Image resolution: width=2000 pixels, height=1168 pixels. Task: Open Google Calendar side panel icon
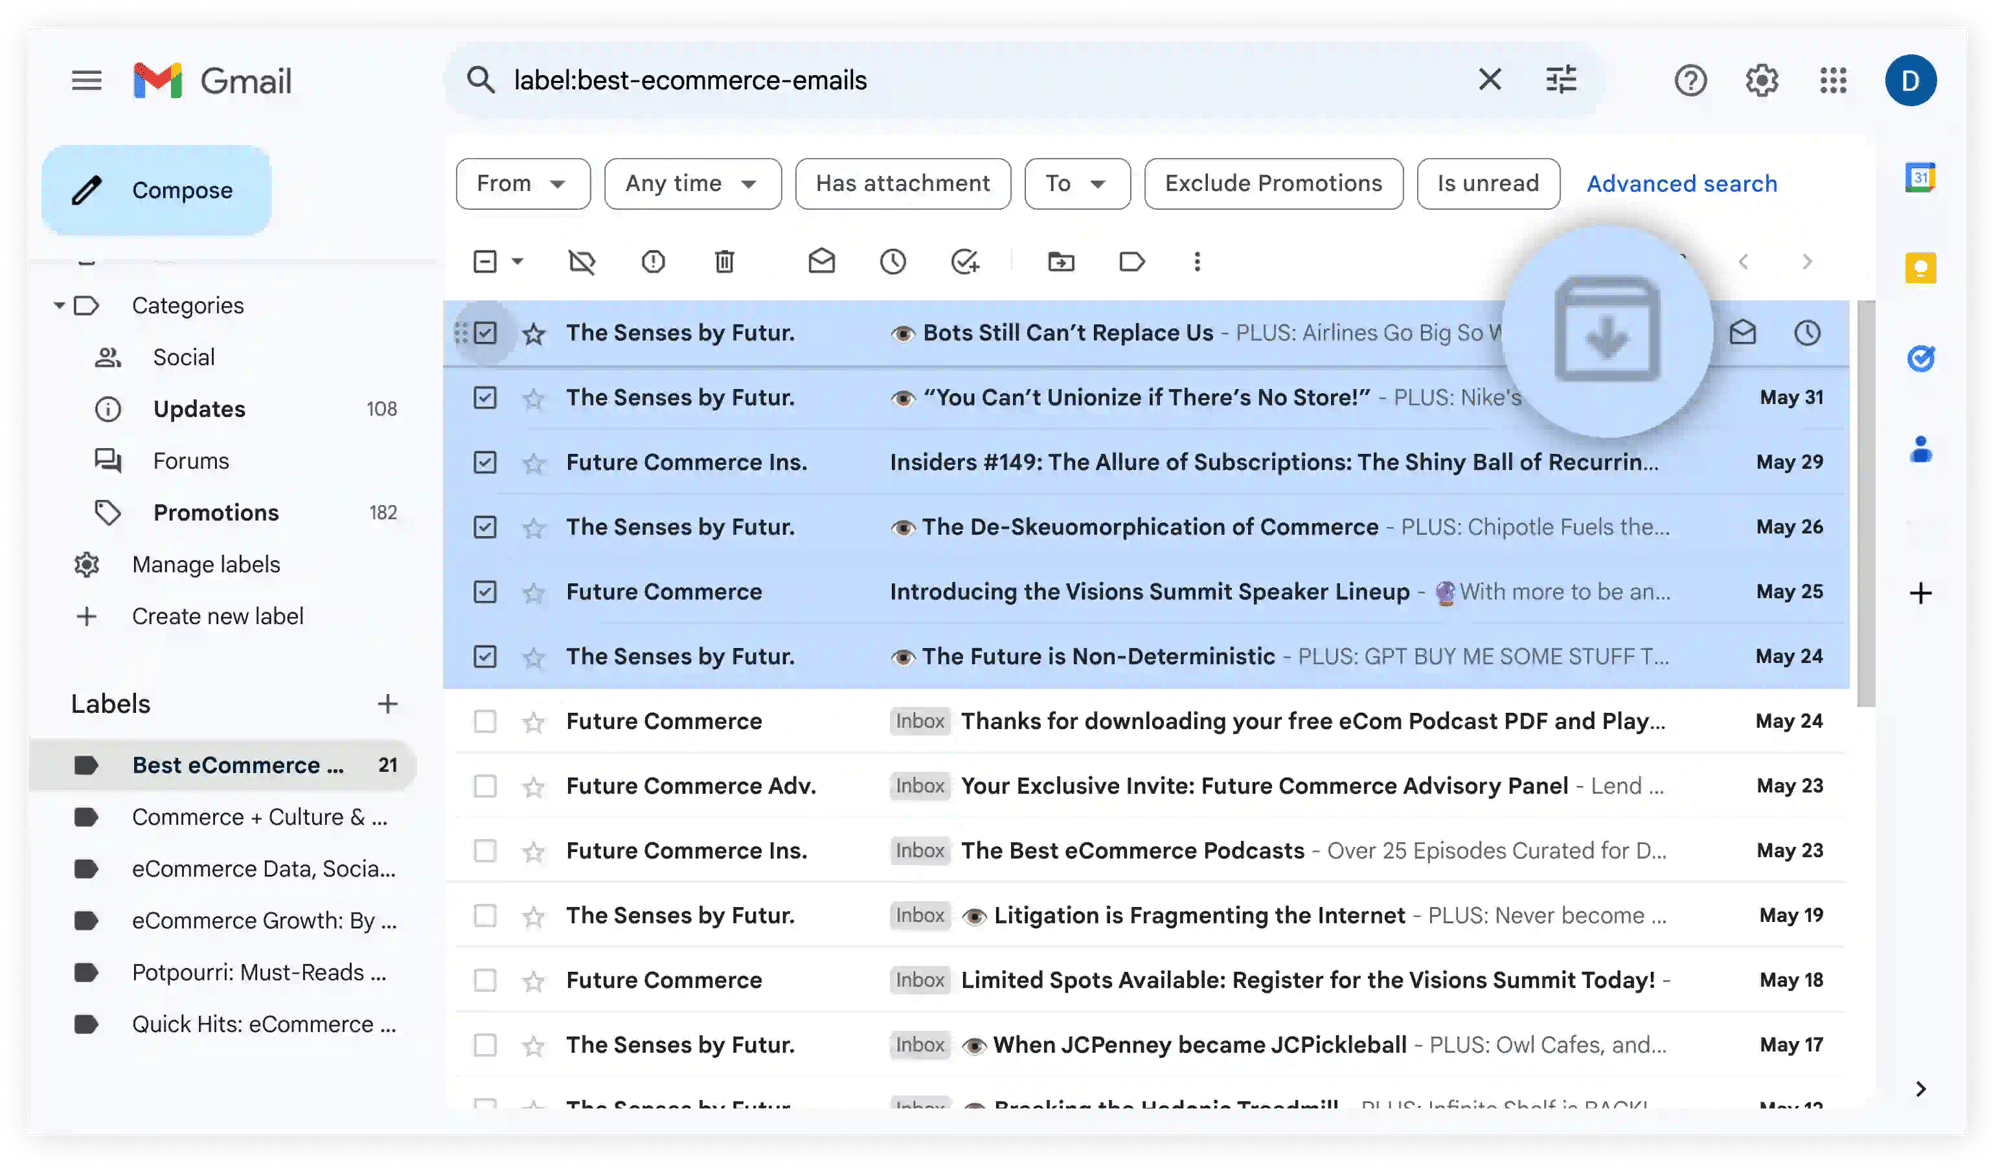point(1920,178)
